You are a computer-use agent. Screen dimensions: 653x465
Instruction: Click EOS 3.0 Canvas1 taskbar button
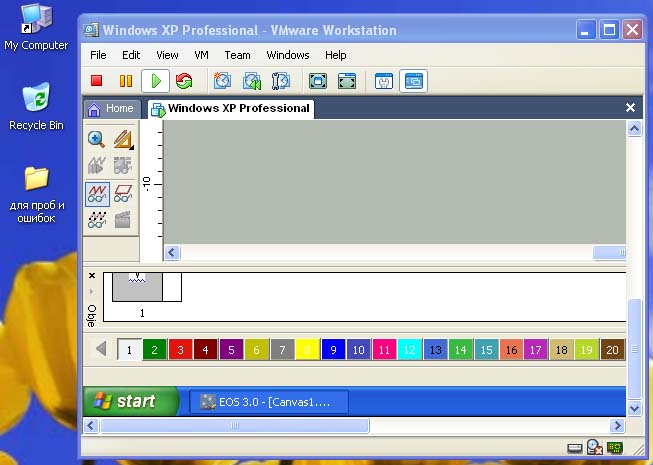tap(269, 402)
